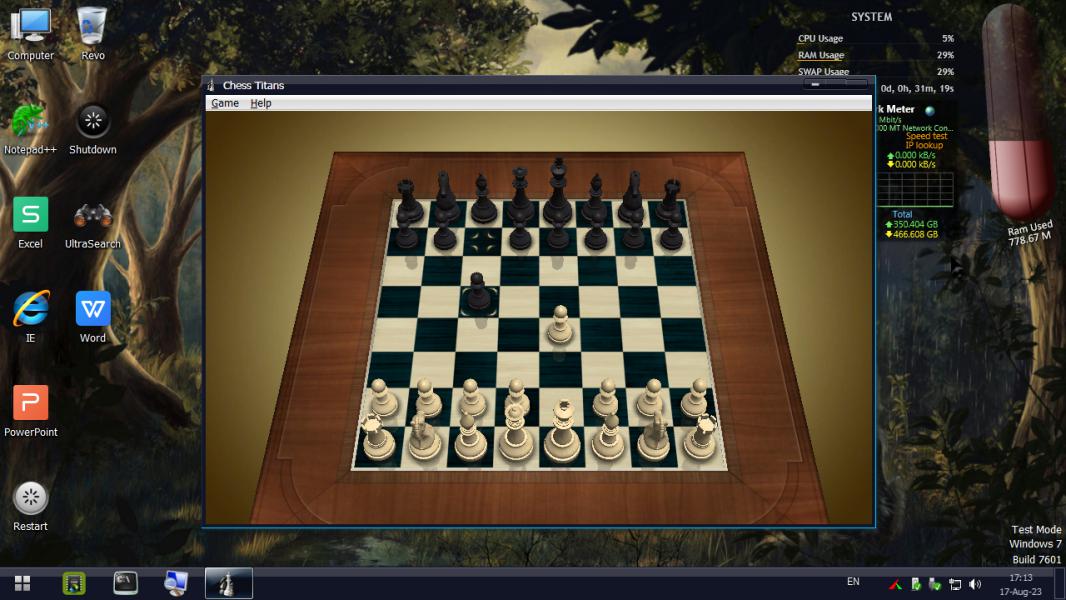
Task: Click the Speed test link in Network Meter
Action: point(926,136)
